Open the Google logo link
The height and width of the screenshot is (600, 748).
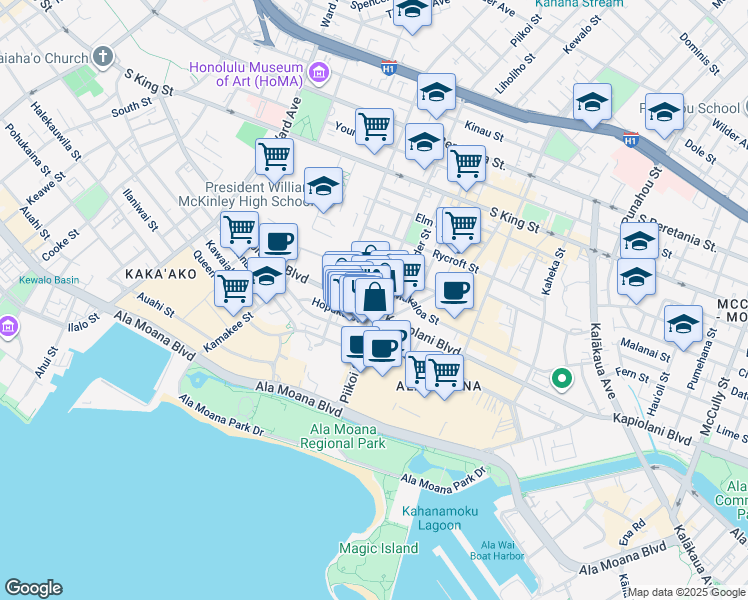coord(33,588)
